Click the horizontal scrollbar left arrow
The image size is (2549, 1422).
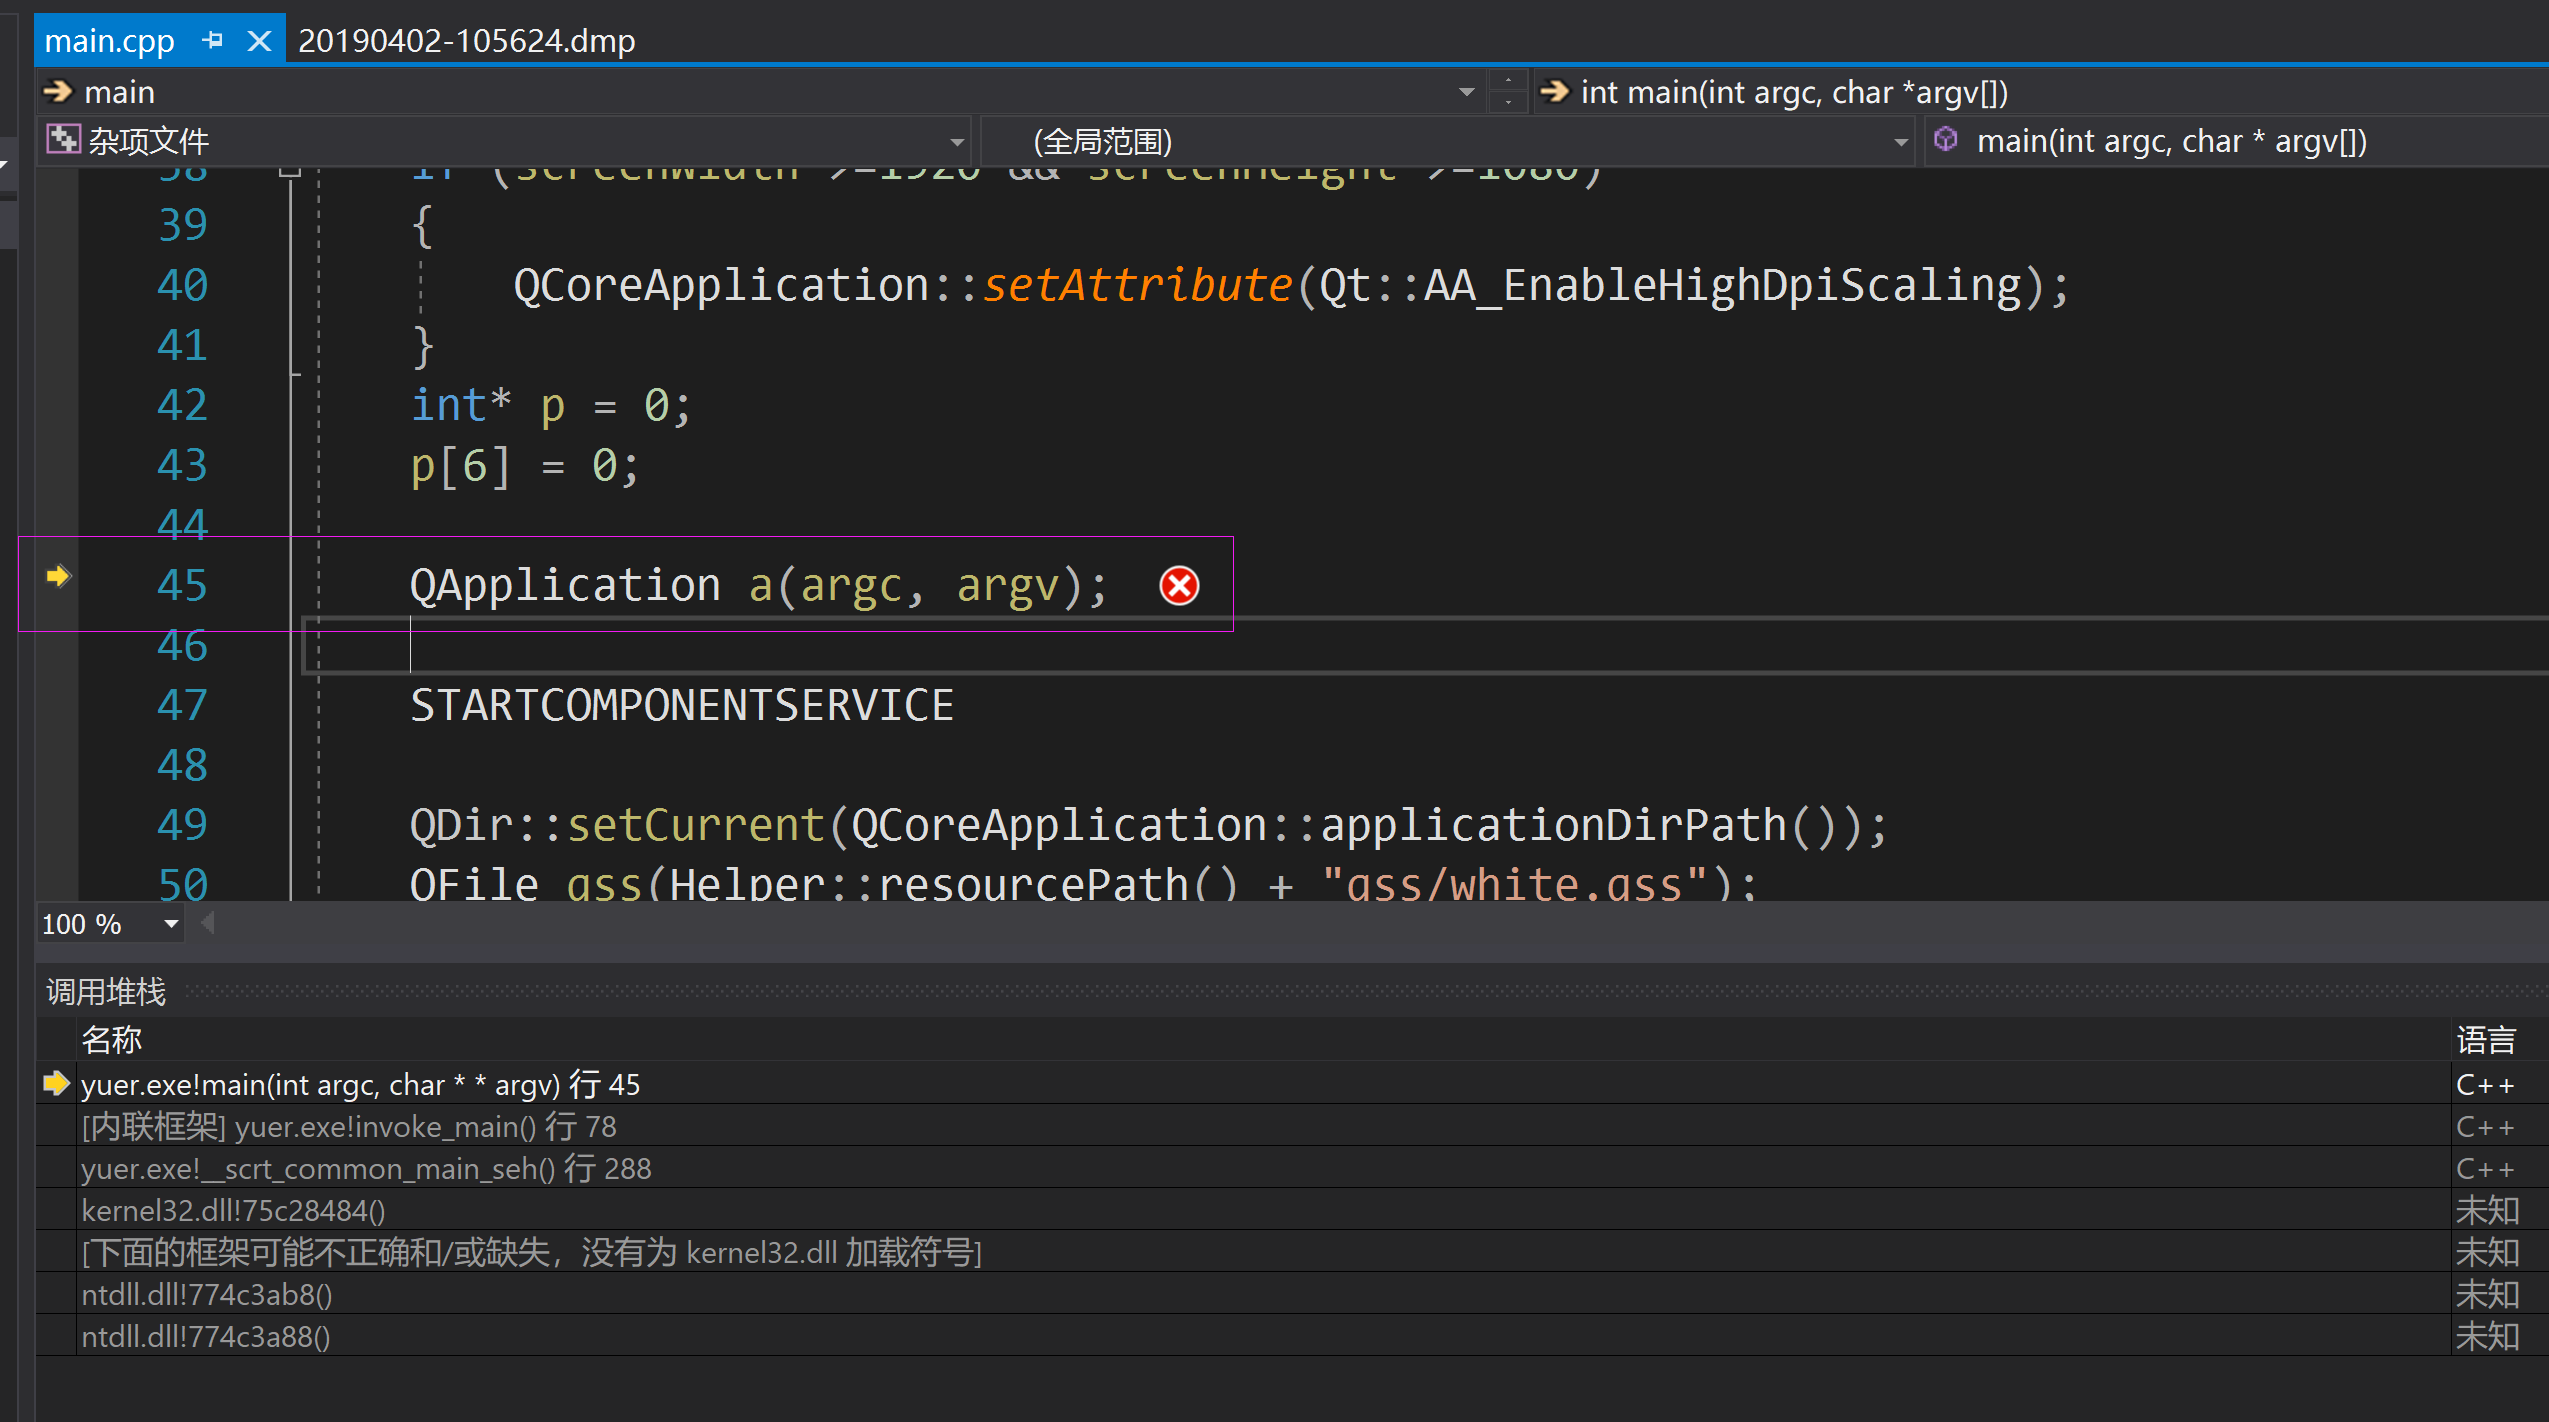coord(208,924)
